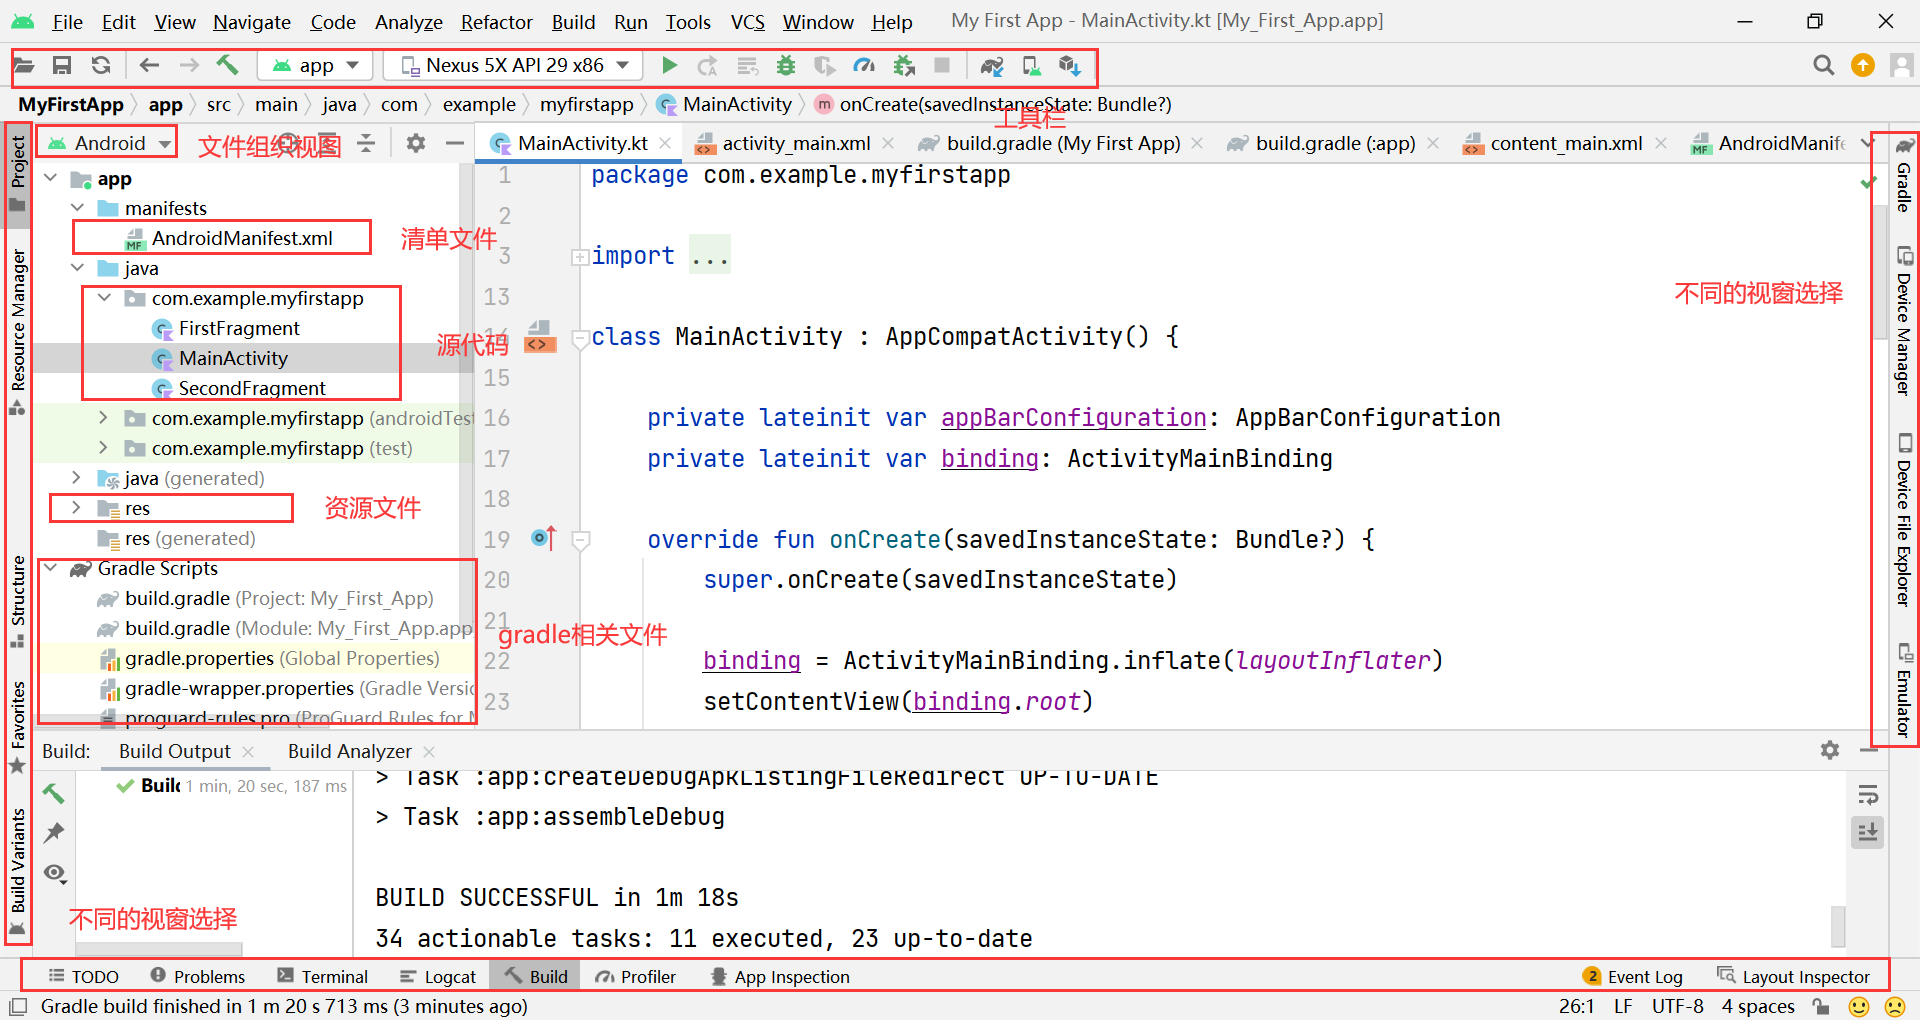Collapse the manifests folder node

tap(78, 208)
